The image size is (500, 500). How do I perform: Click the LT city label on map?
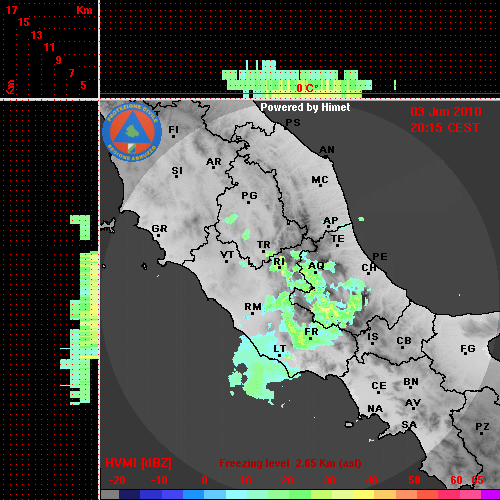point(280,349)
